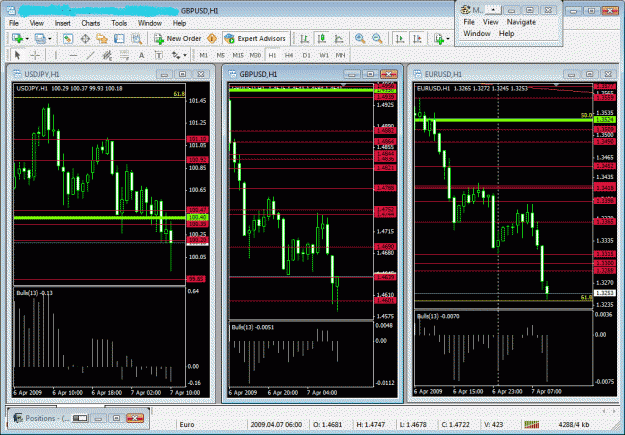625x435 pixels.
Task: Draw a horizontal line tool
Action: pyautogui.click(x=73, y=55)
